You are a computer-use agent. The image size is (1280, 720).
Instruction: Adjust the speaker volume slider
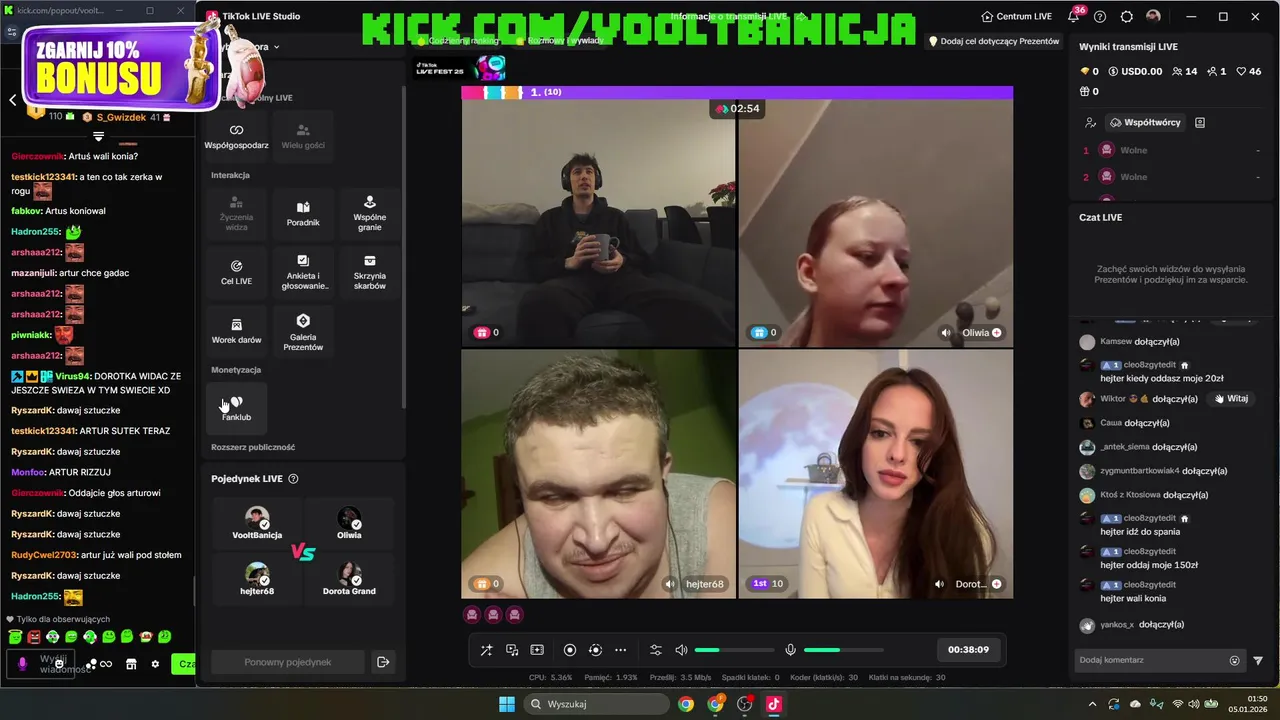[x=734, y=650]
